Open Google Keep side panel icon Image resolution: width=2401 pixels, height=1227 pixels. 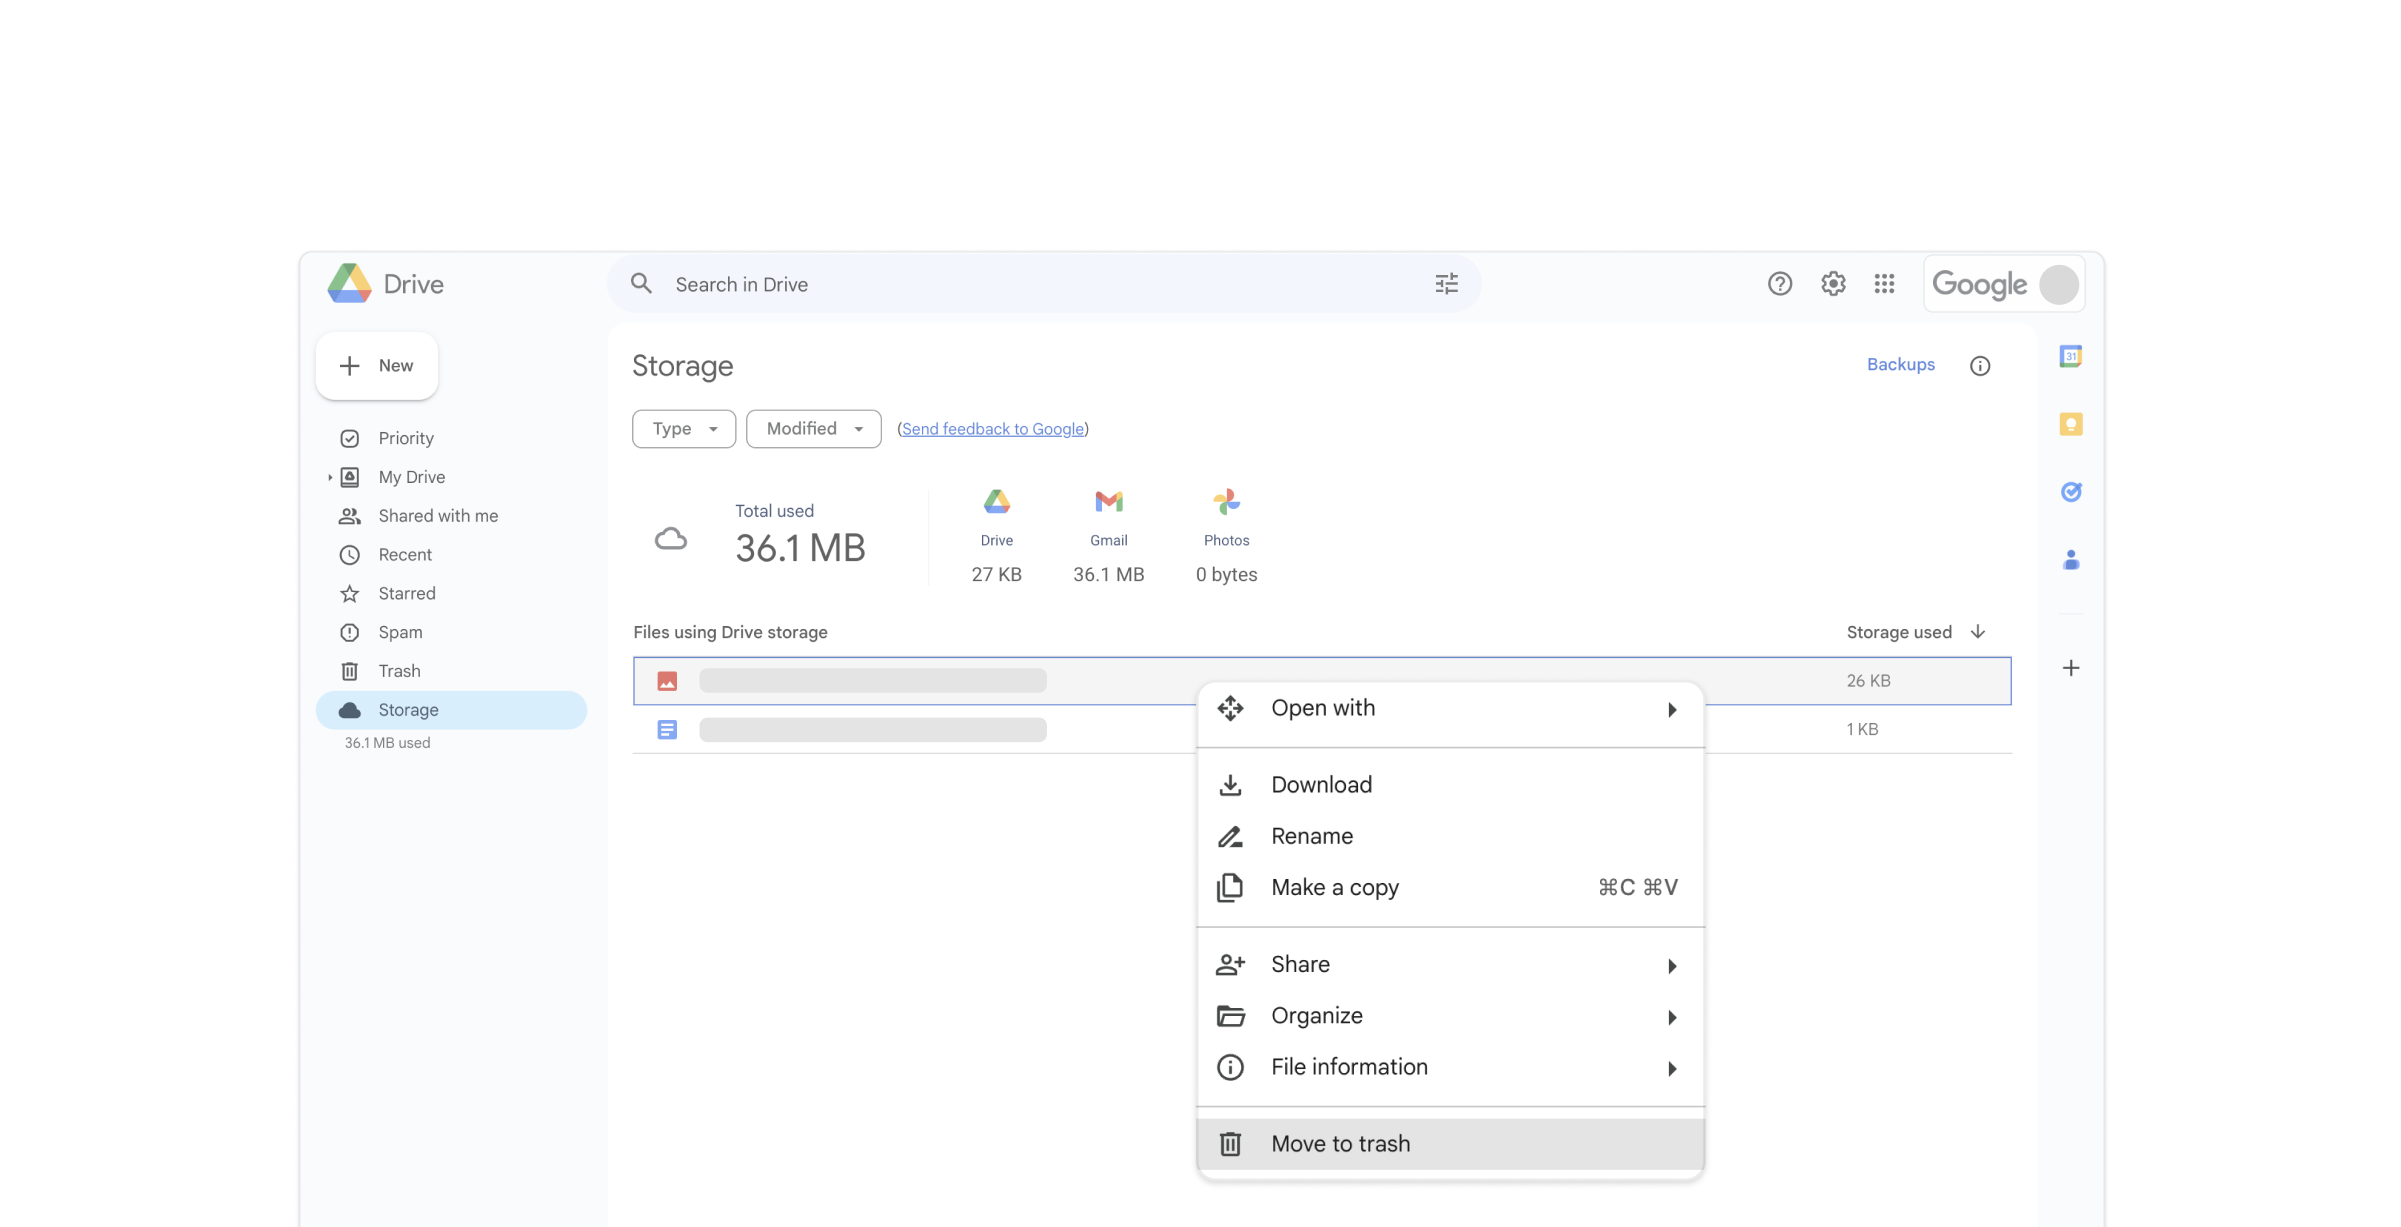(2070, 424)
